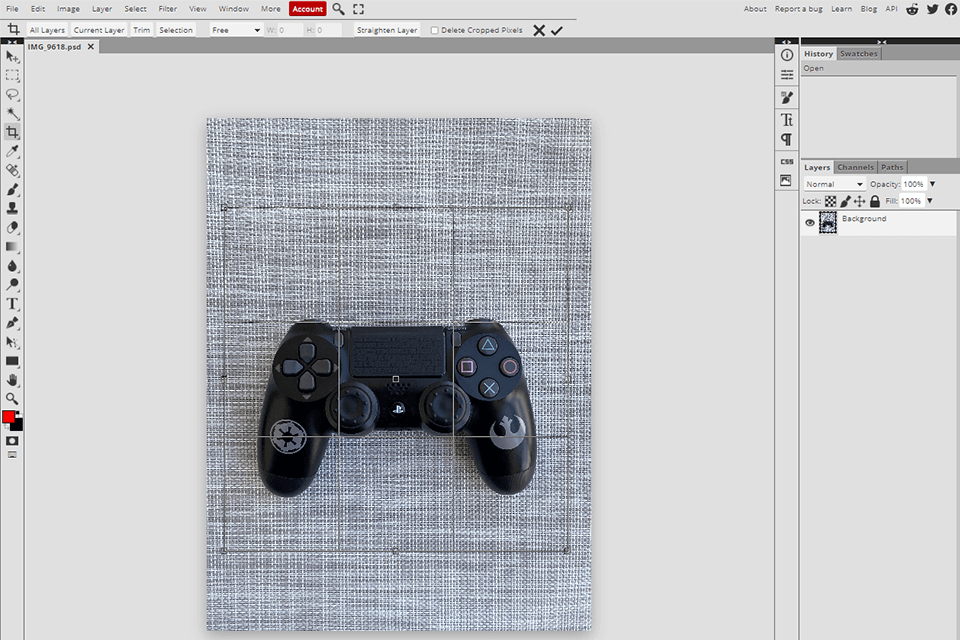Toggle lock position

pos(860,201)
